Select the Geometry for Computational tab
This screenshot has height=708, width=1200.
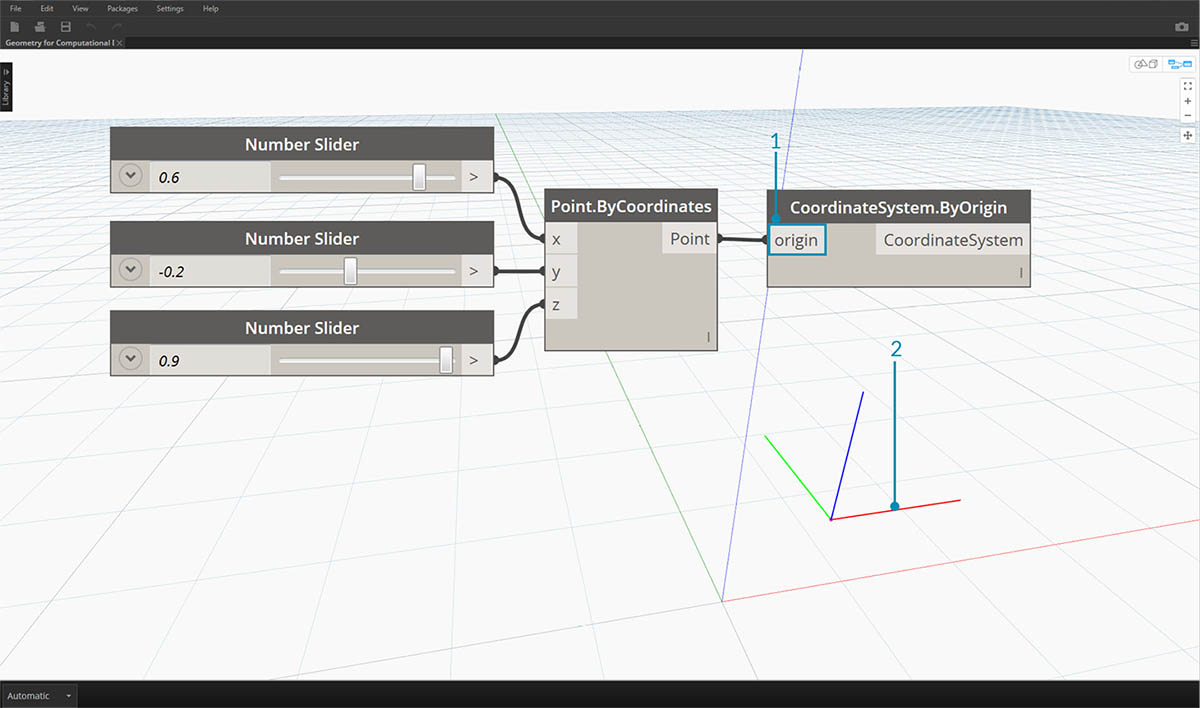(x=60, y=43)
